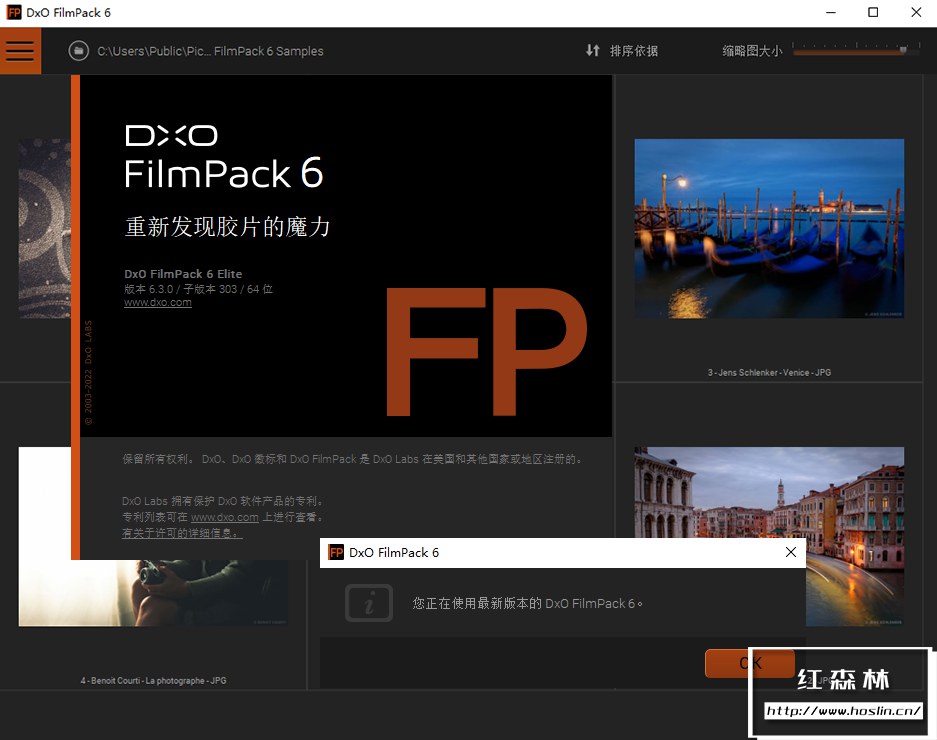Image resolution: width=937 pixels, height=740 pixels.
Task: Open www.dxo.com link under version info
Action: coord(158,302)
